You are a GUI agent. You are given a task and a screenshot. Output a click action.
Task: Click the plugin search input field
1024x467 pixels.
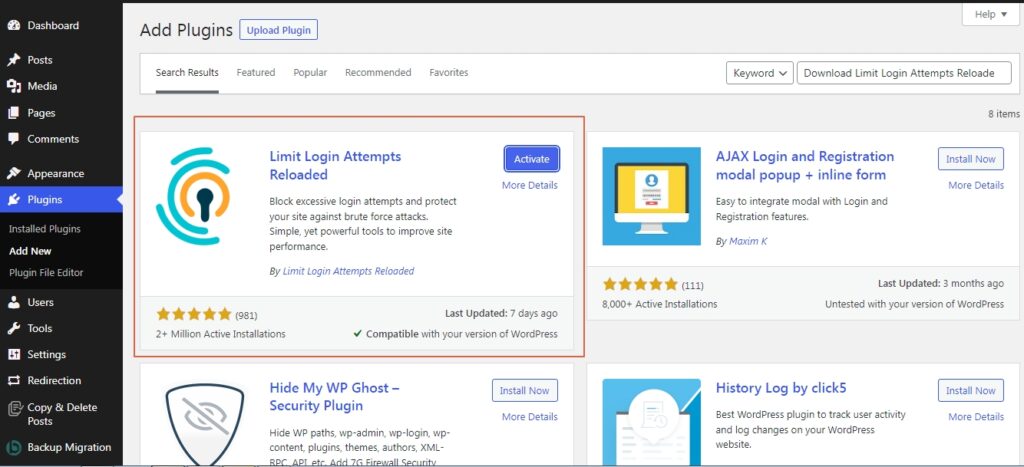(904, 73)
